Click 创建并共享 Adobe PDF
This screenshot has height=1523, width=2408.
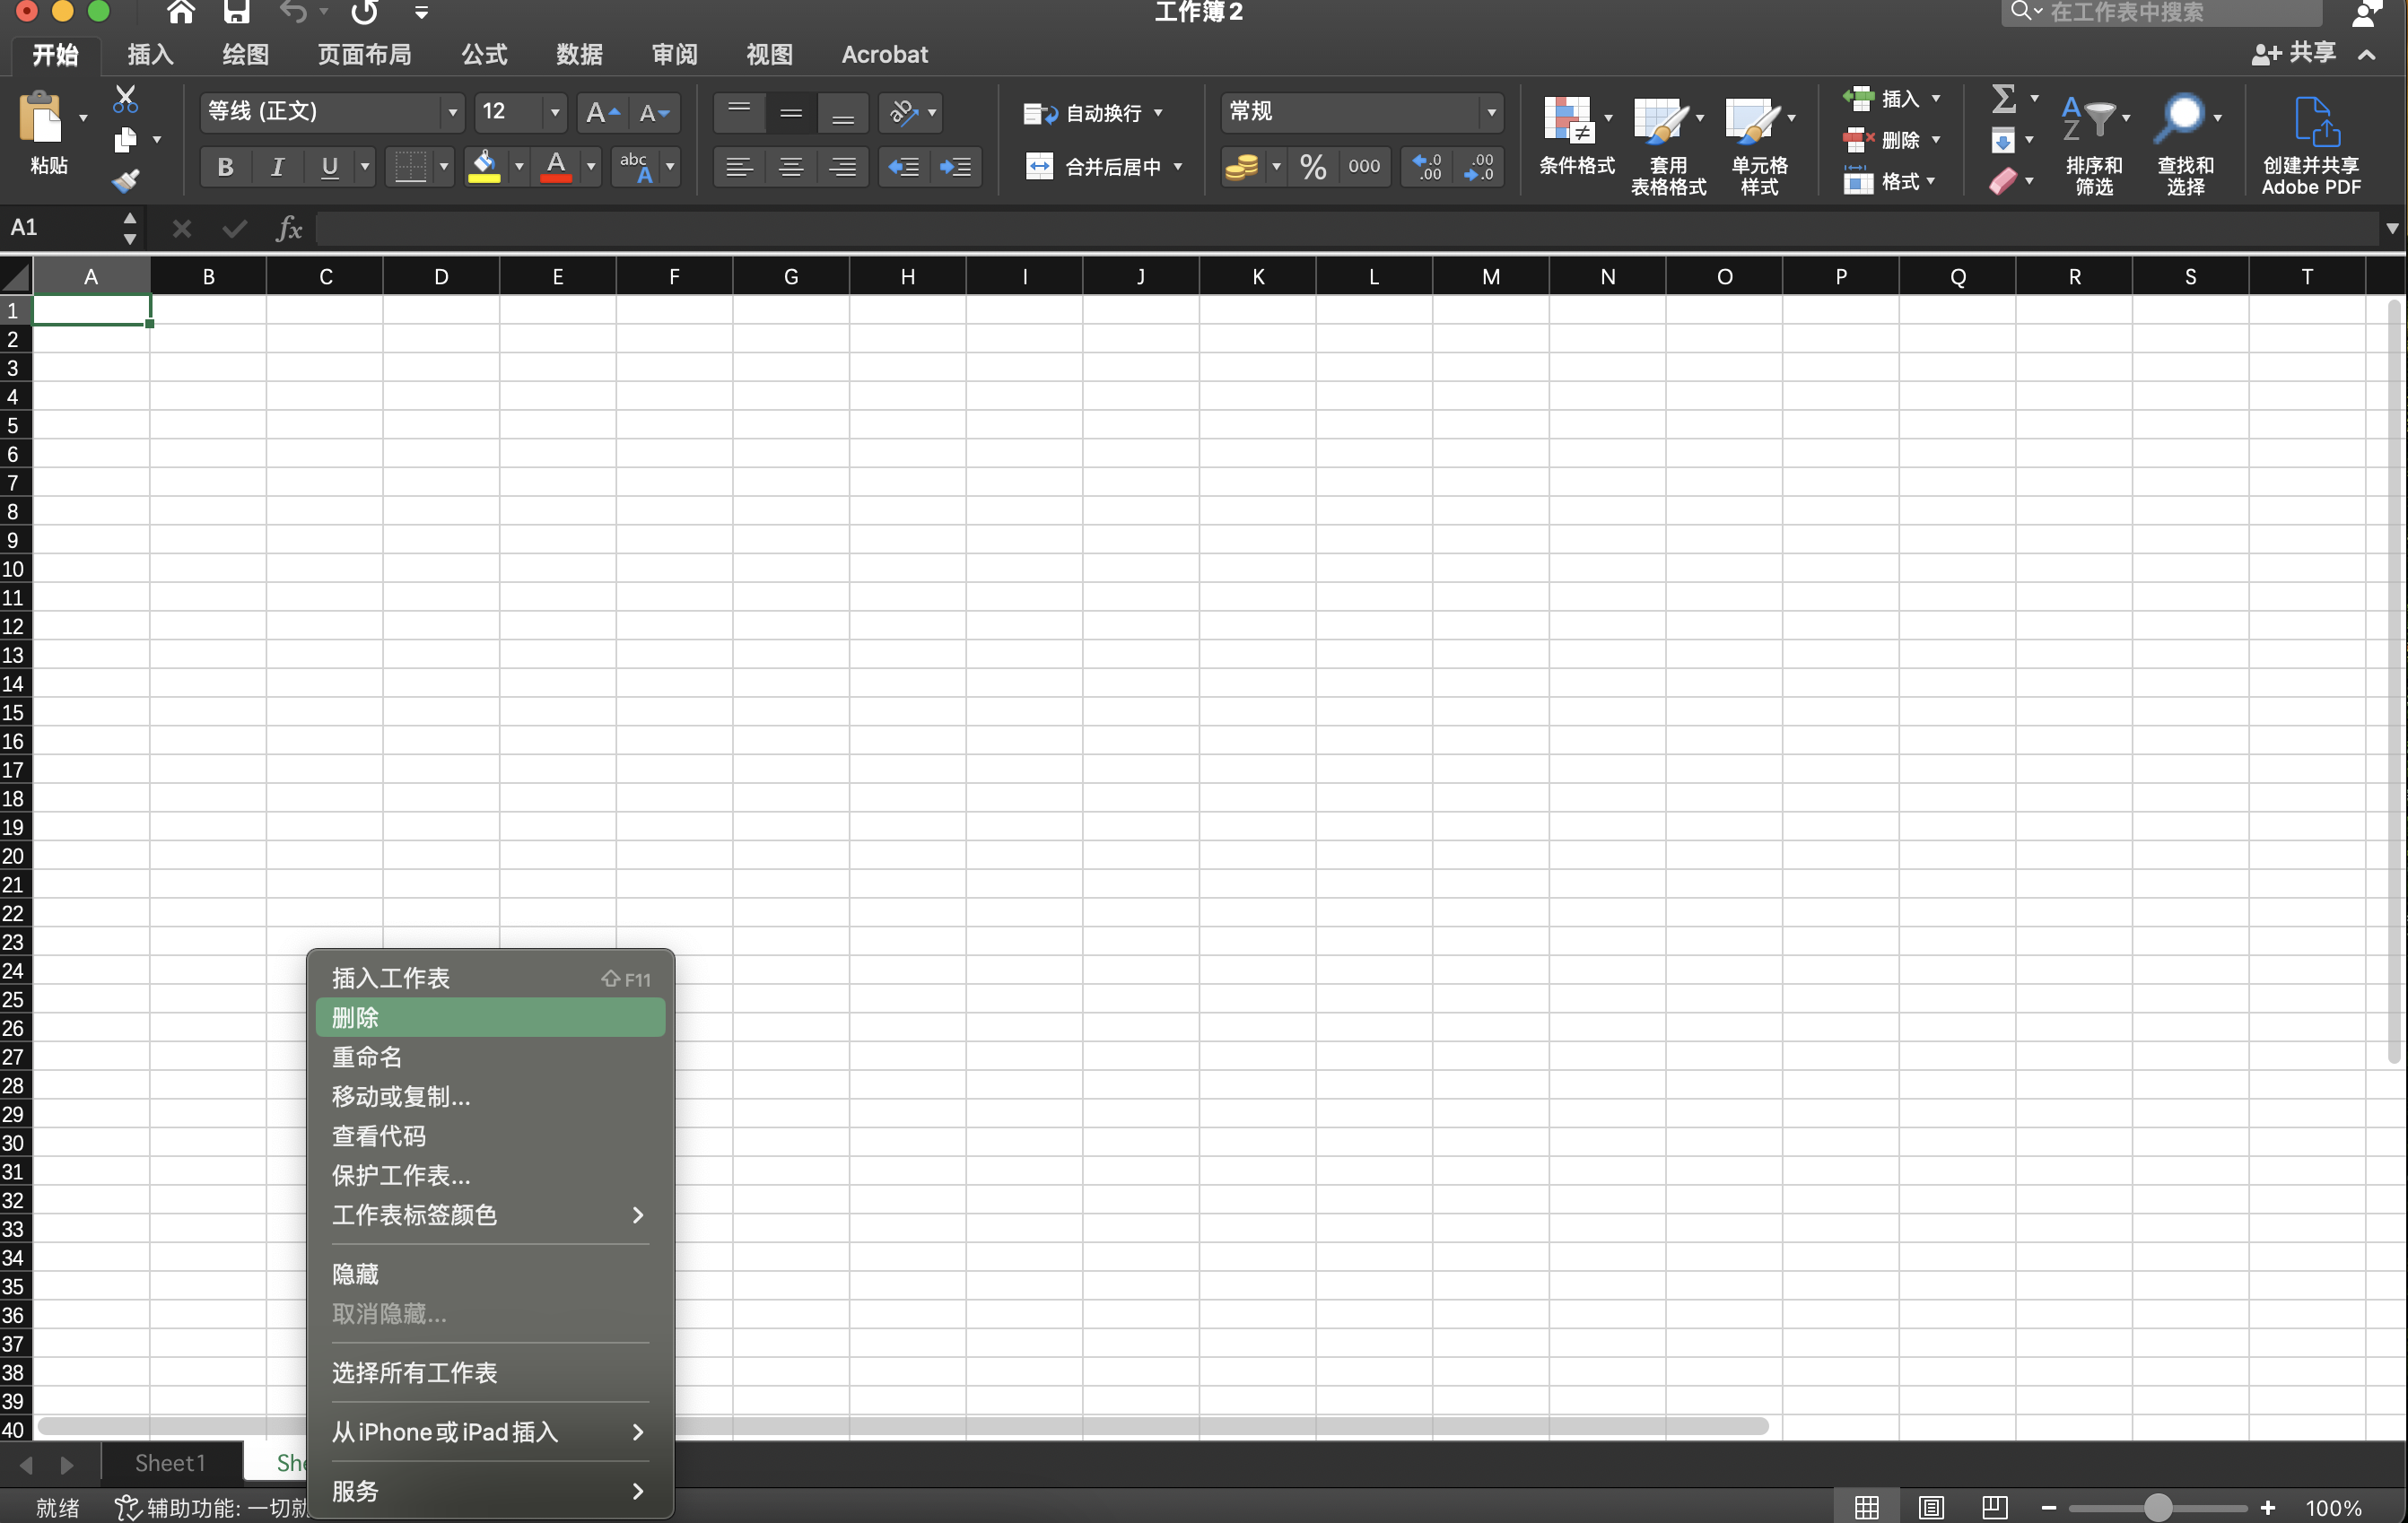2311,145
